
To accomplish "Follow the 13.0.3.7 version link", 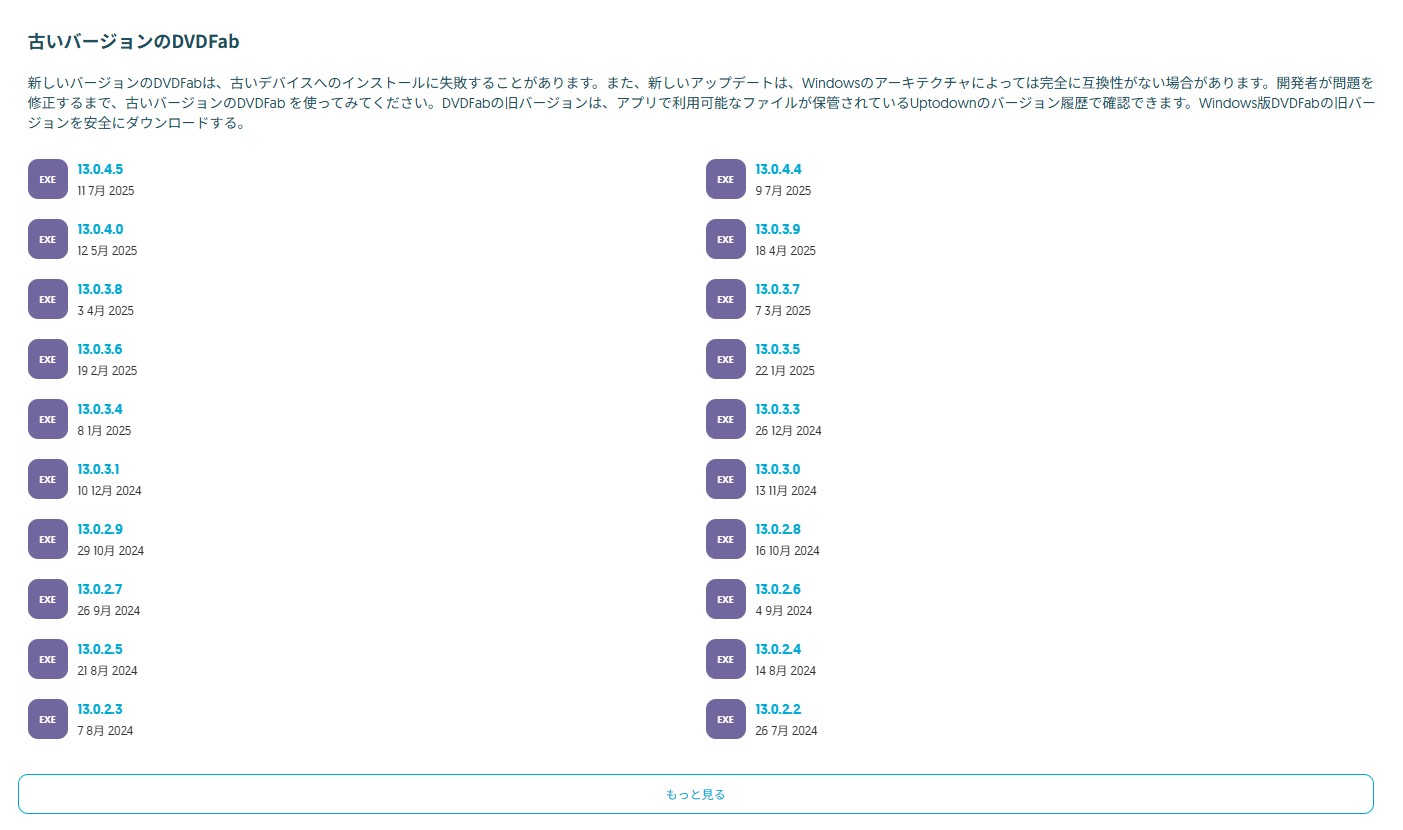I will pyautogui.click(x=777, y=290).
